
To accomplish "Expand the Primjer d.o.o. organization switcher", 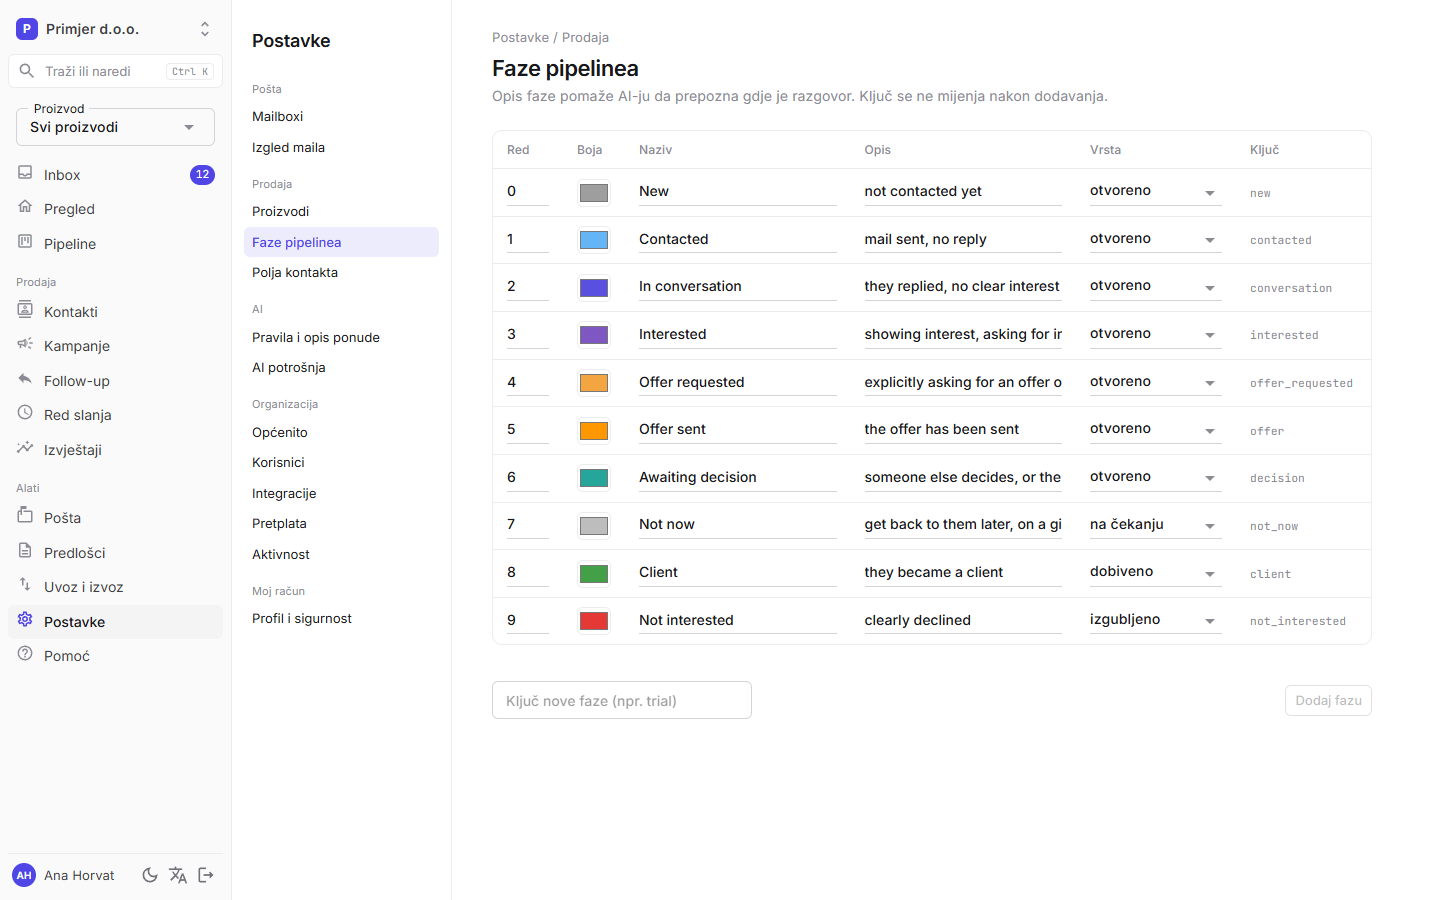I will point(115,29).
